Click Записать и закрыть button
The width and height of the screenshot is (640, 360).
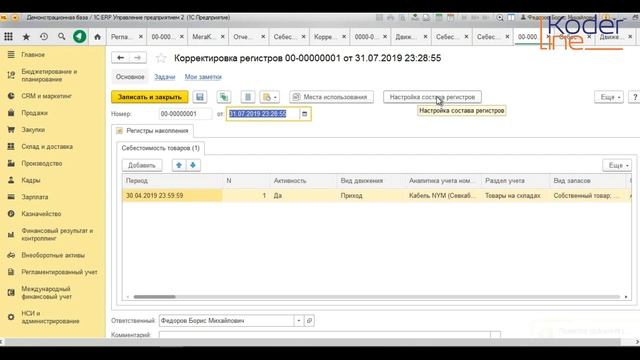click(x=150, y=97)
